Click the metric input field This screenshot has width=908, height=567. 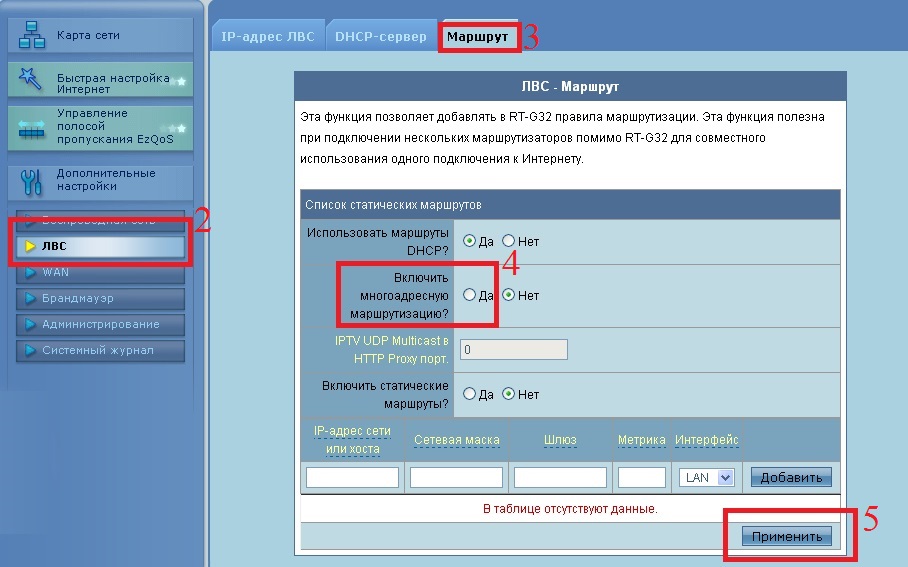(x=642, y=477)
